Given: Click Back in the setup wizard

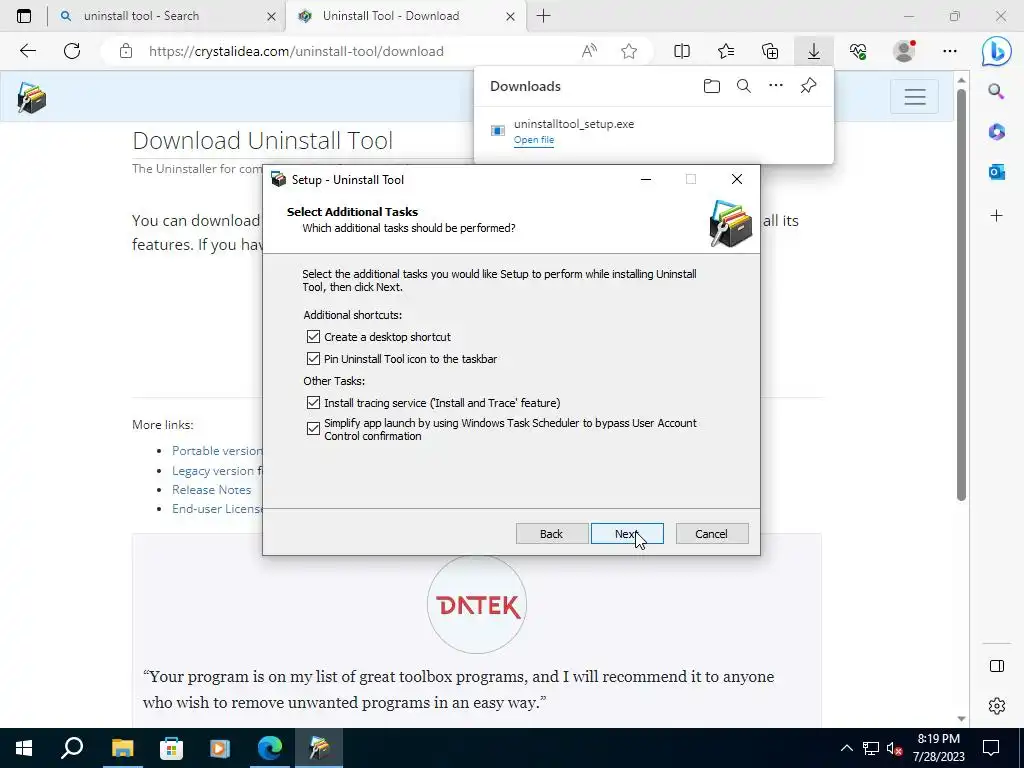Looking at the screenshot, I should tap(551, 534).
